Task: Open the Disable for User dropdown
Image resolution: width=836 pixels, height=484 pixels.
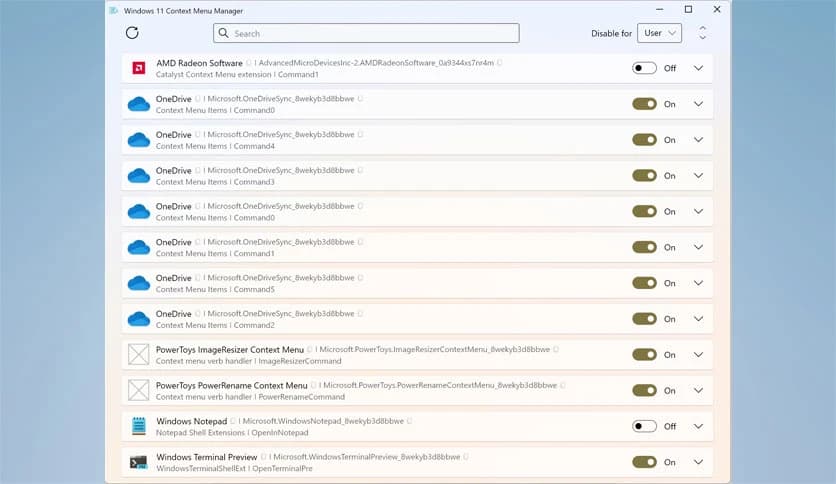Action: [660, 33]
